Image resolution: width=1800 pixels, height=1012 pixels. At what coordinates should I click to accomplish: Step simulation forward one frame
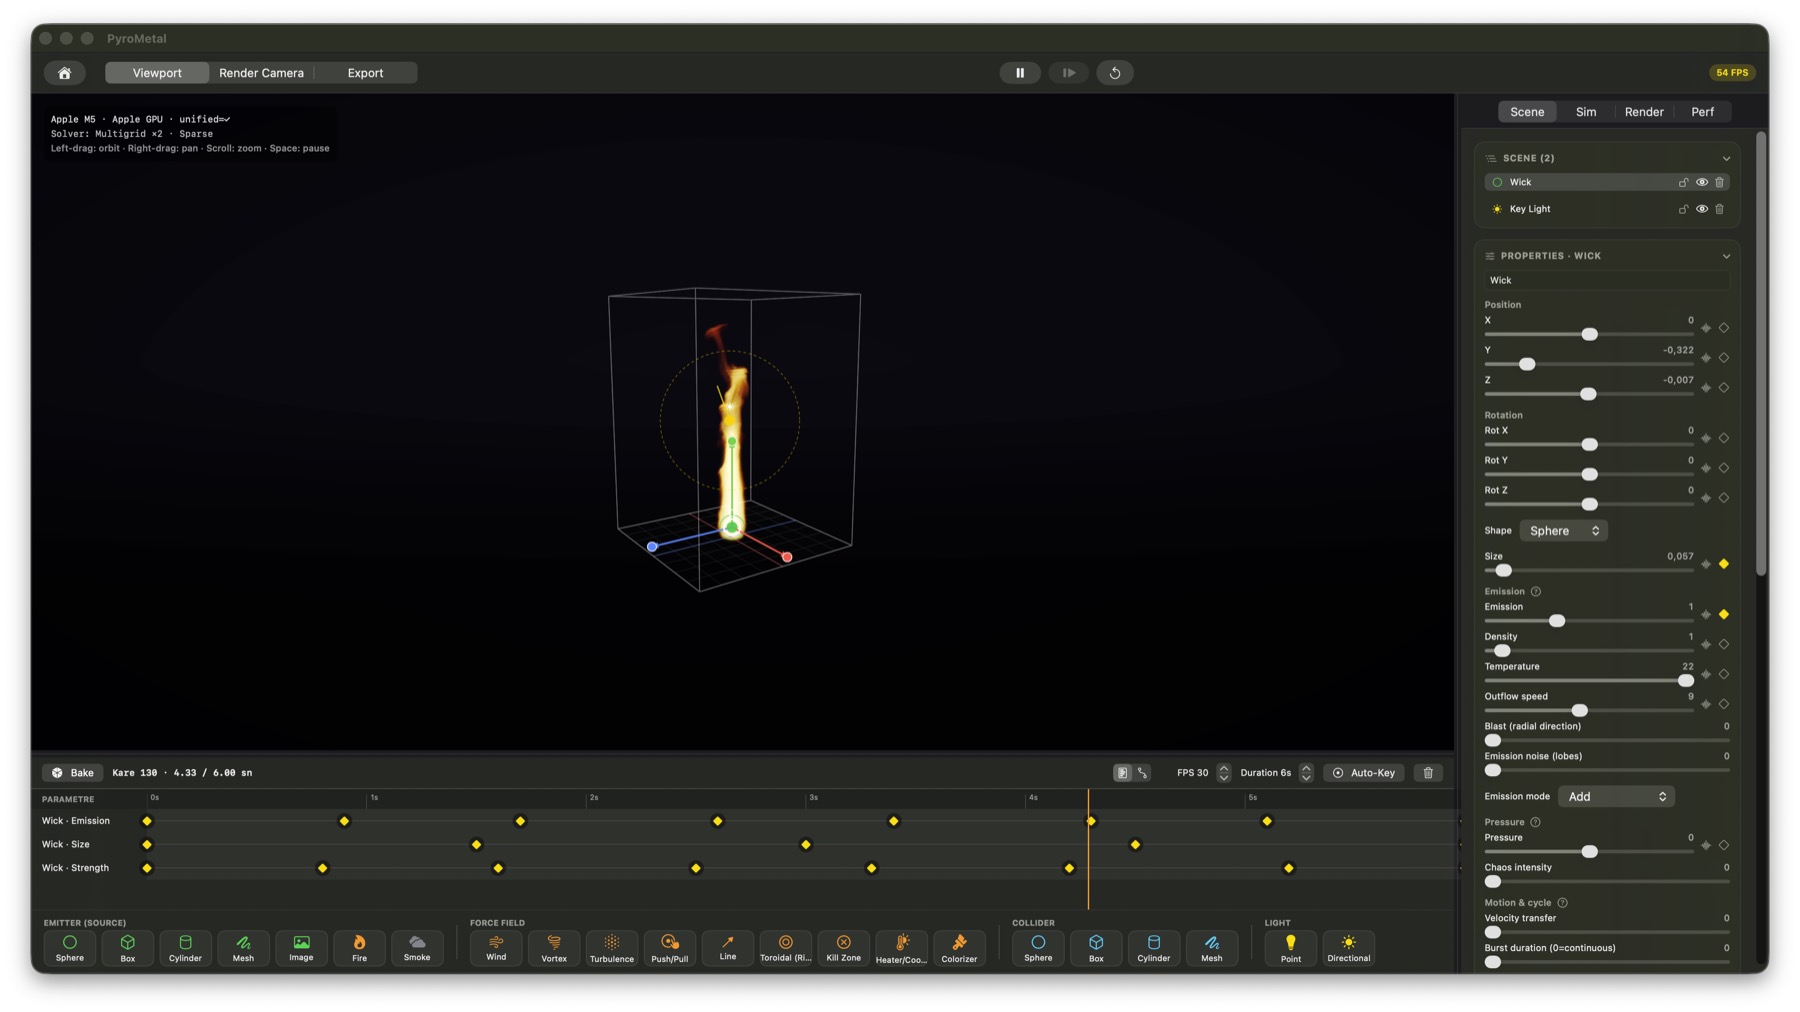click(1068, 73)
